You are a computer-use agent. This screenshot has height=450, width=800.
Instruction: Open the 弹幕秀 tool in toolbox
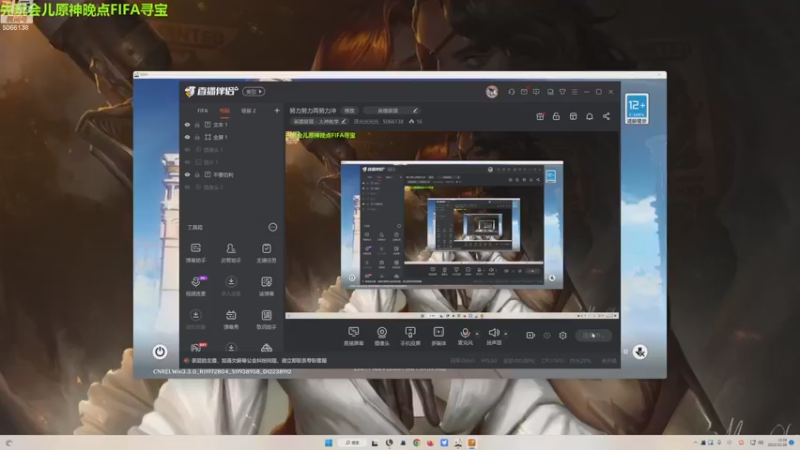[231, 319]
